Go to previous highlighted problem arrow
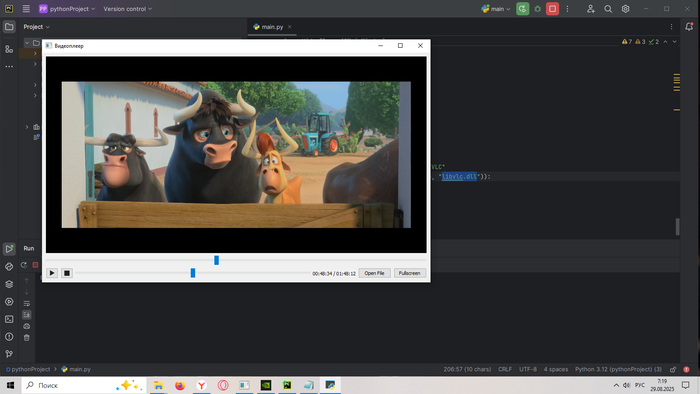 pyautogui.click(x=665, y=41)
